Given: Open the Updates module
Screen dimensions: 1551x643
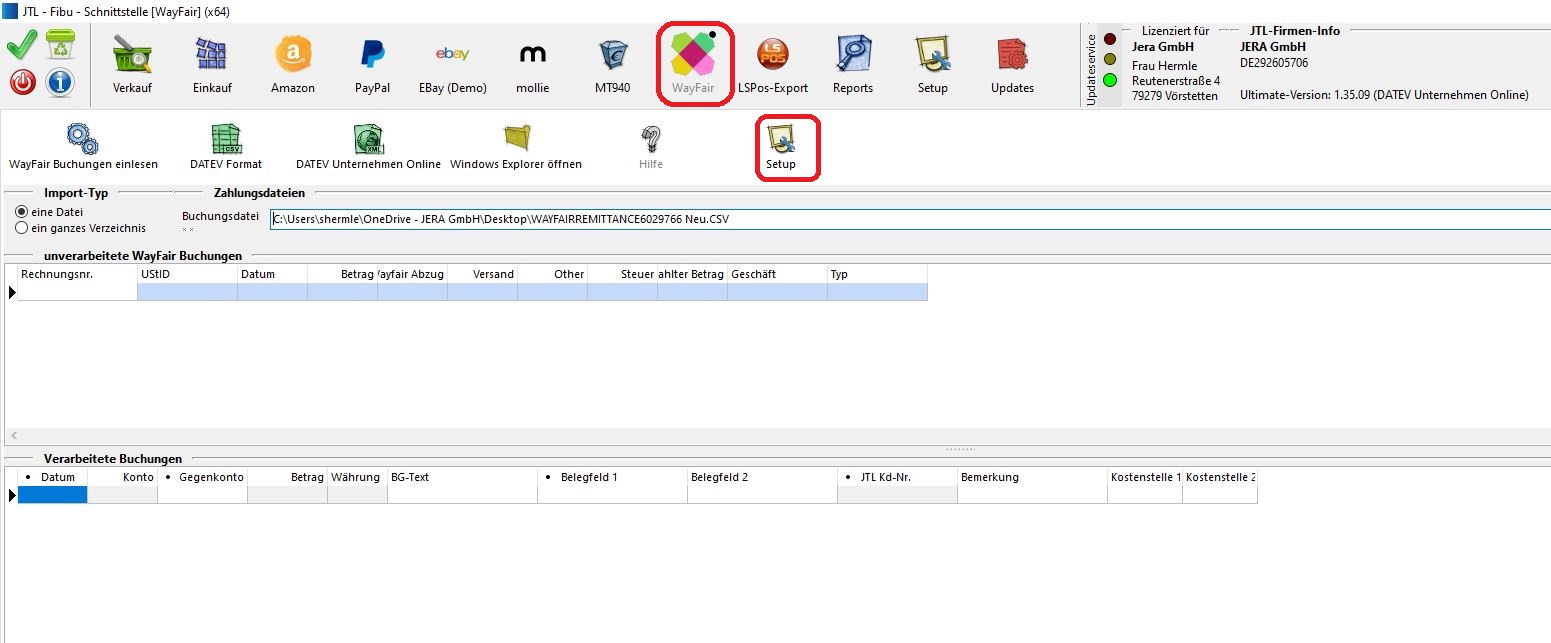Looking at the screenshot, I should coord(1012,62).
